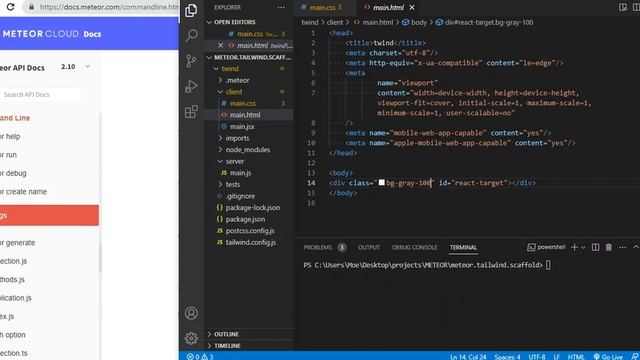Collapse the client folder
Screen dimensions: 640x360
(220, 92)
